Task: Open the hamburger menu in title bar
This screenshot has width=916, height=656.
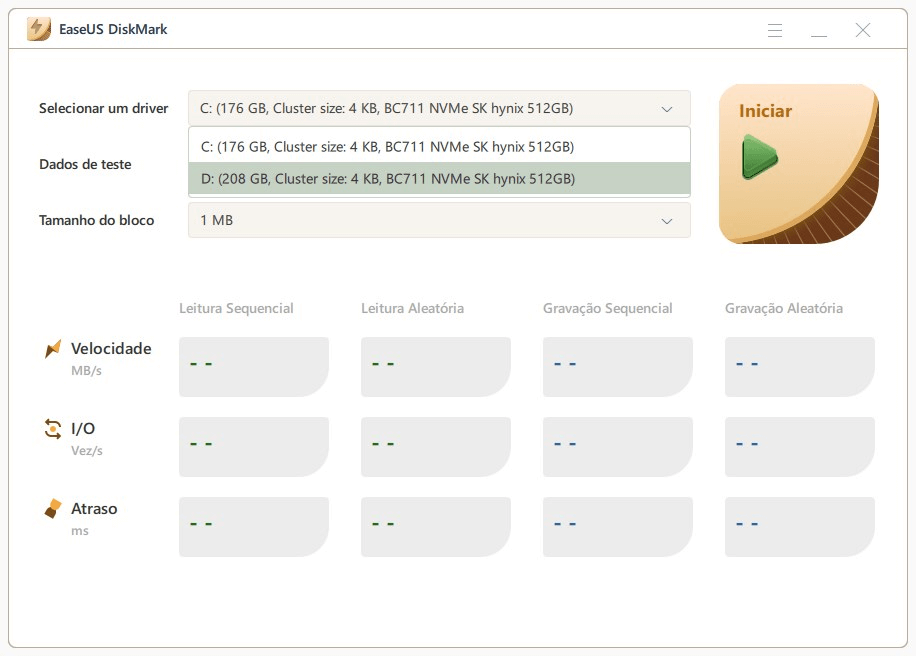Action: [x=775, y=30]
